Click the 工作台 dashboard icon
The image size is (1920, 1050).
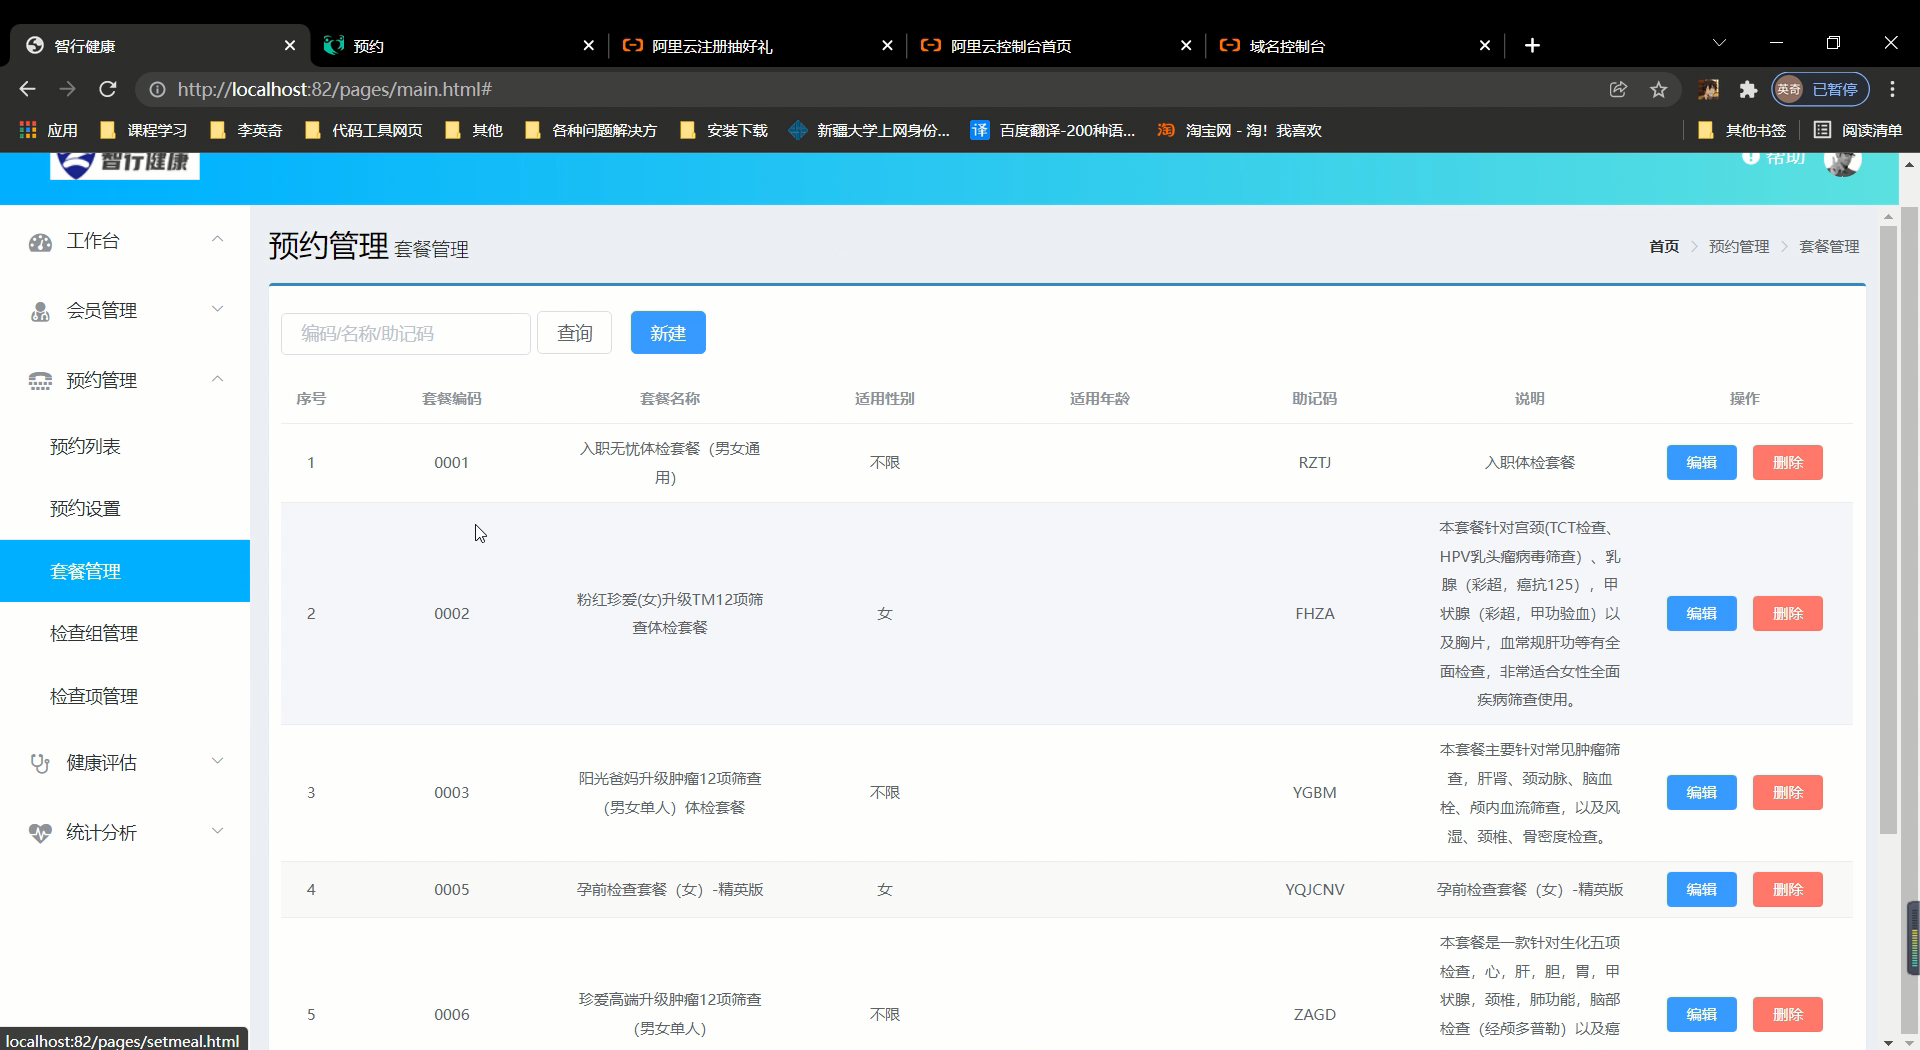pyautogui.click(x=40, y=242)
